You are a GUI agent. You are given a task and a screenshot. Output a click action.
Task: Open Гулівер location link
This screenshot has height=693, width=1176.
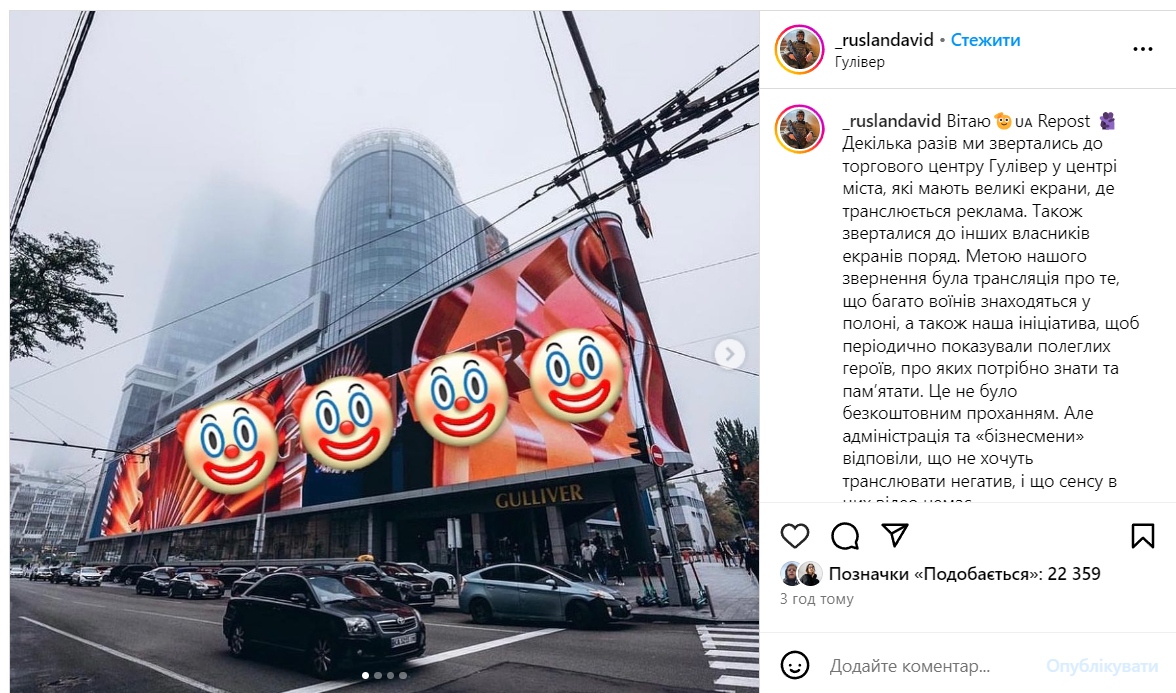point(860,62)
